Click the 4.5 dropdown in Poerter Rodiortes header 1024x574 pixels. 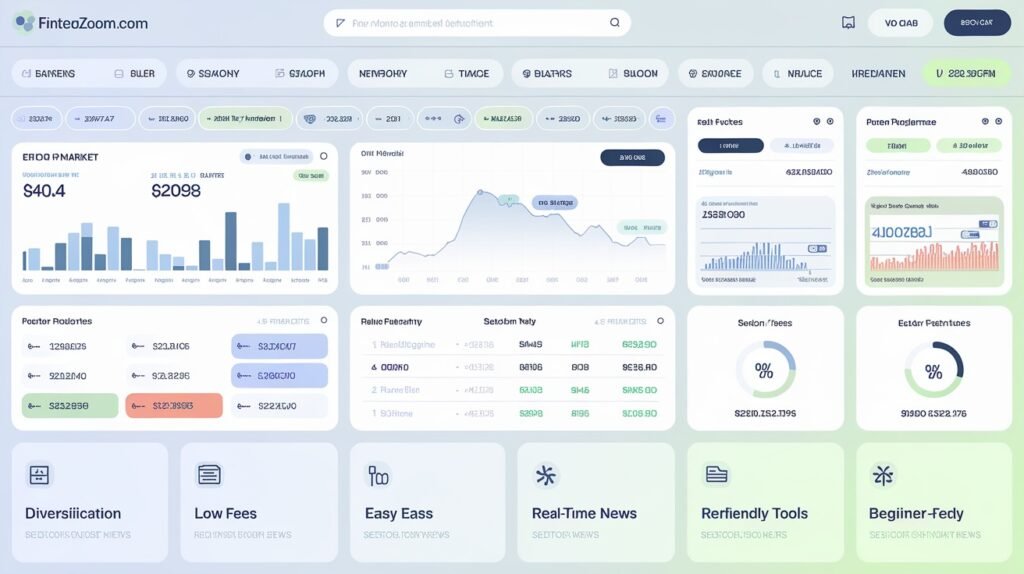(283, 321)
